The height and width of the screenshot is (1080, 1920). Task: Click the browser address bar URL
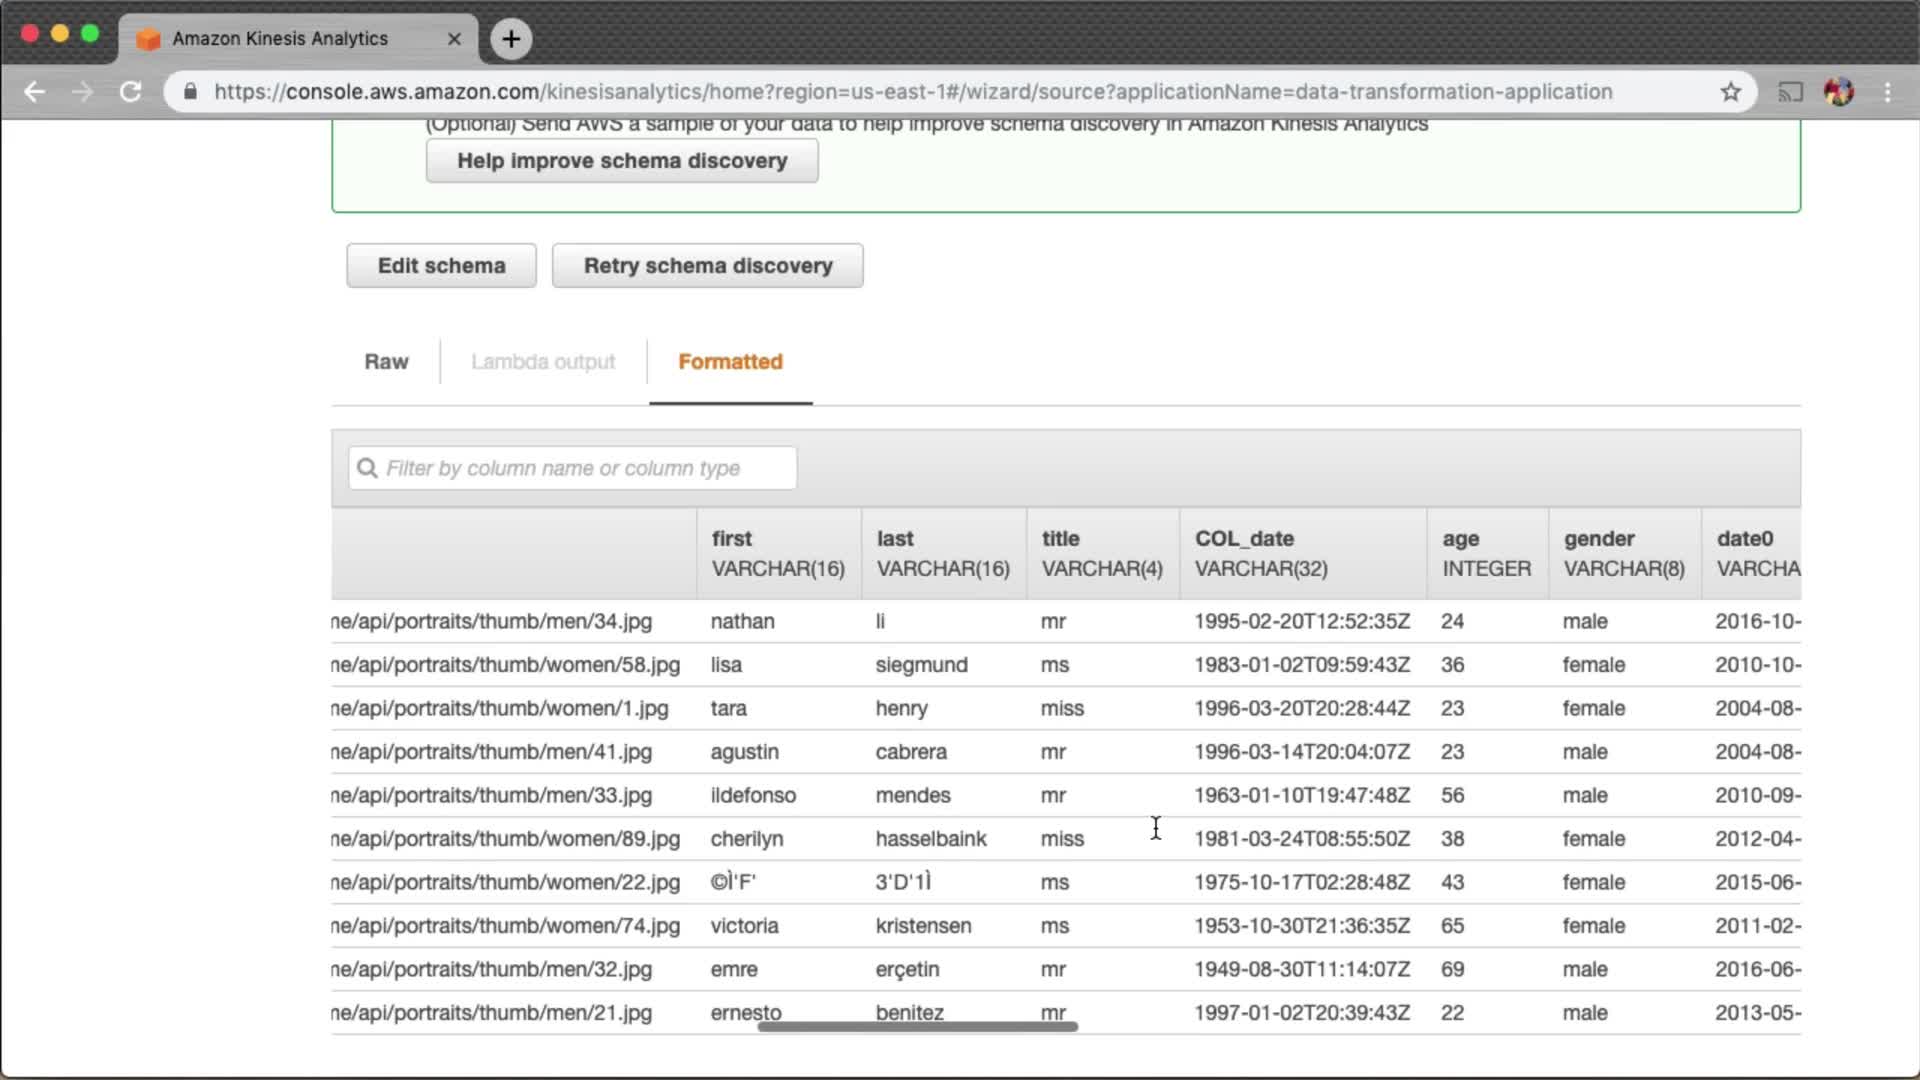912,92
